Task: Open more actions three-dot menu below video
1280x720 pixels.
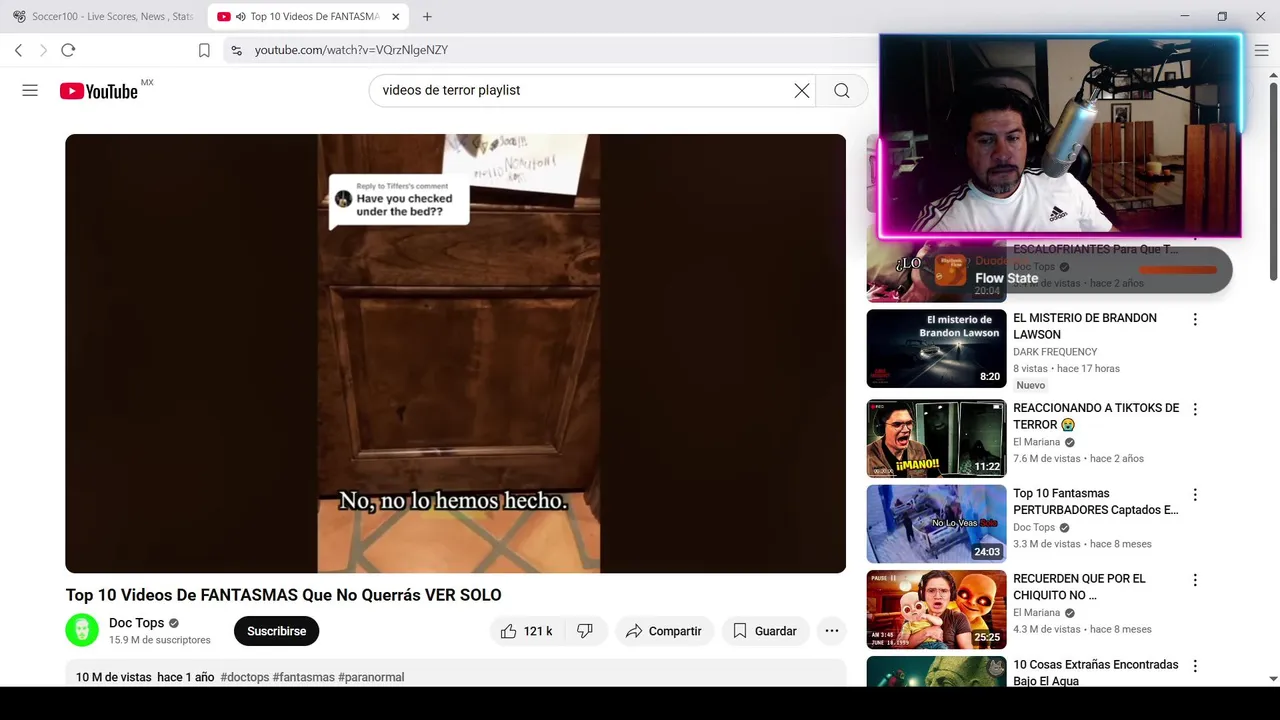Action: click(x=831, y=631)
